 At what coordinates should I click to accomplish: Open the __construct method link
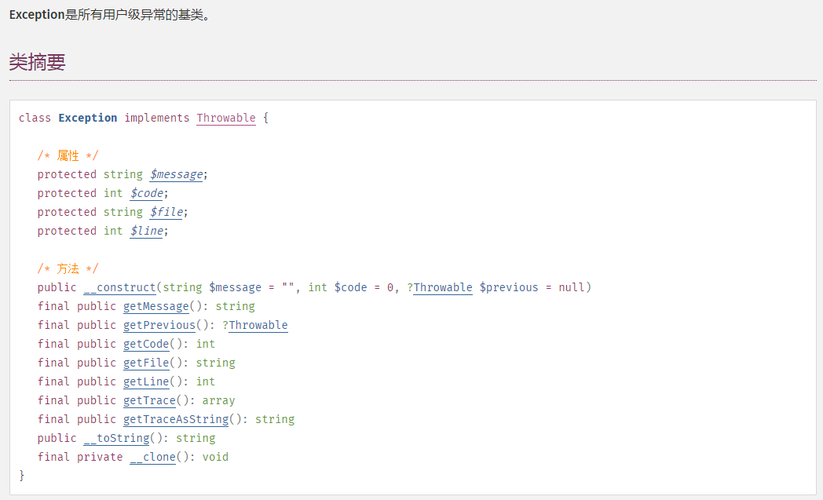pos(120,288)
